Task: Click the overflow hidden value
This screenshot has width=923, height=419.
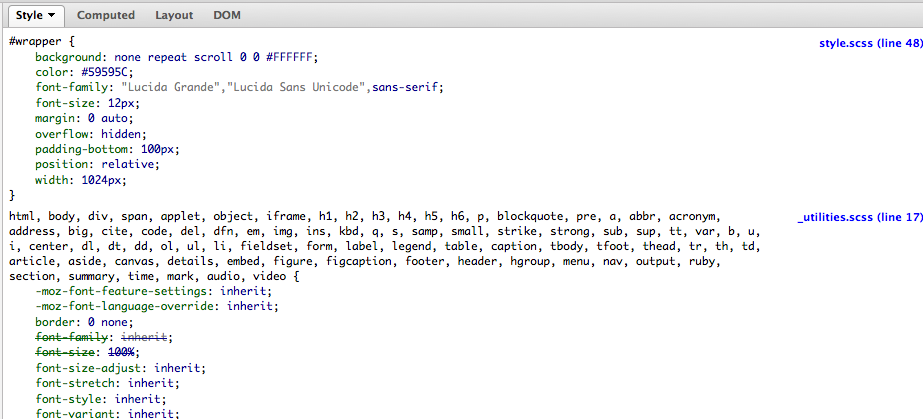Action: [x=120, y=134]
